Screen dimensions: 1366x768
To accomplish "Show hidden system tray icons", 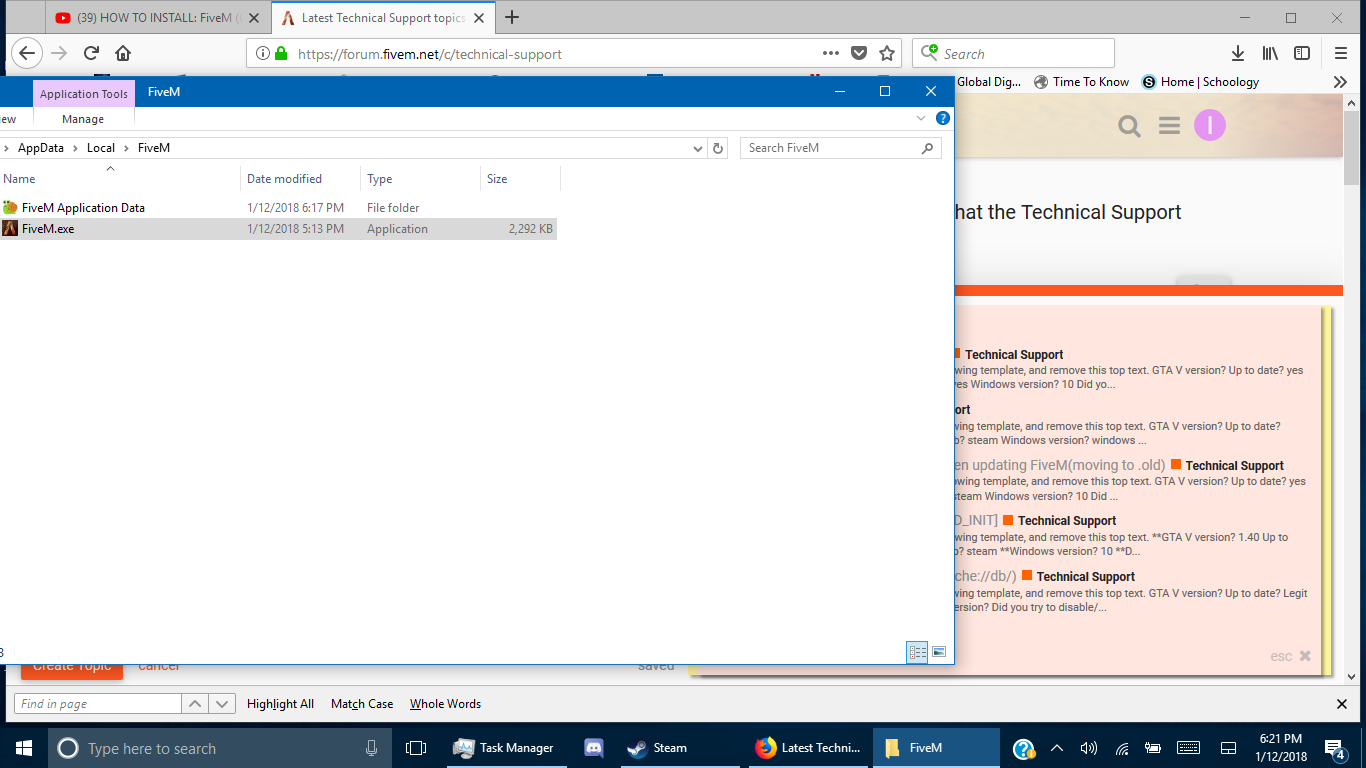I will [1058, 748].
